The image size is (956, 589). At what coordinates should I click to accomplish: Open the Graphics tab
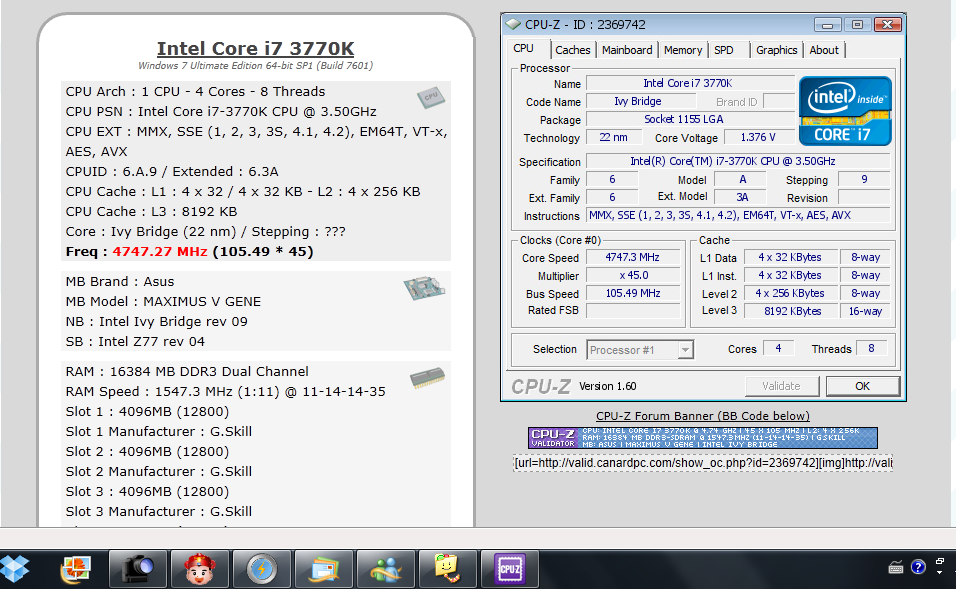(776, 50)
